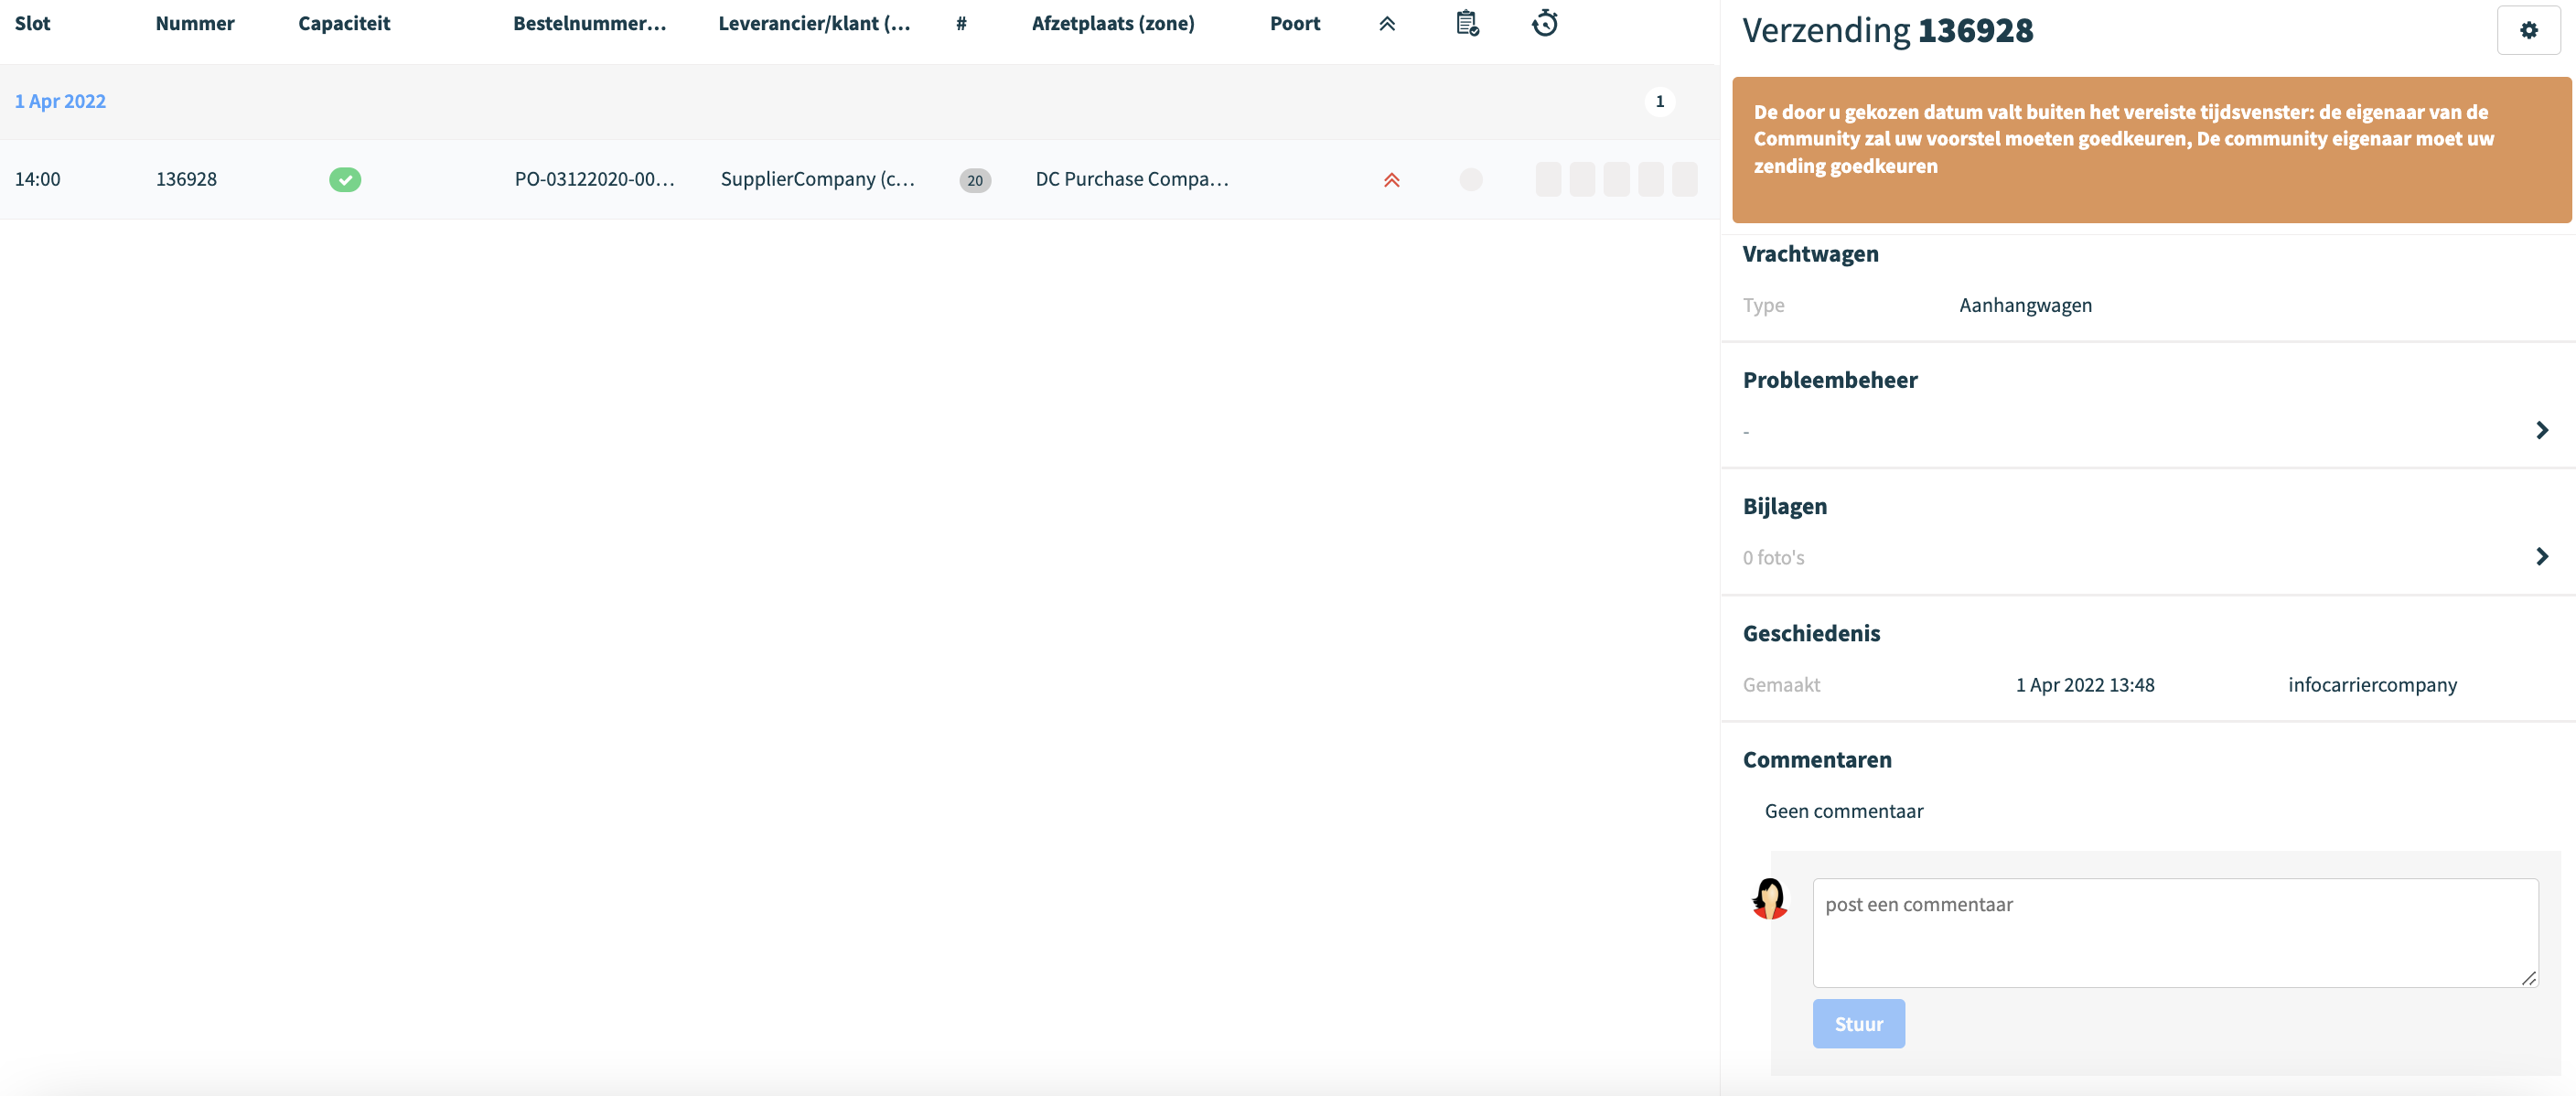
Task: Click the Gemaakt history label
Action: [1781, 685]
